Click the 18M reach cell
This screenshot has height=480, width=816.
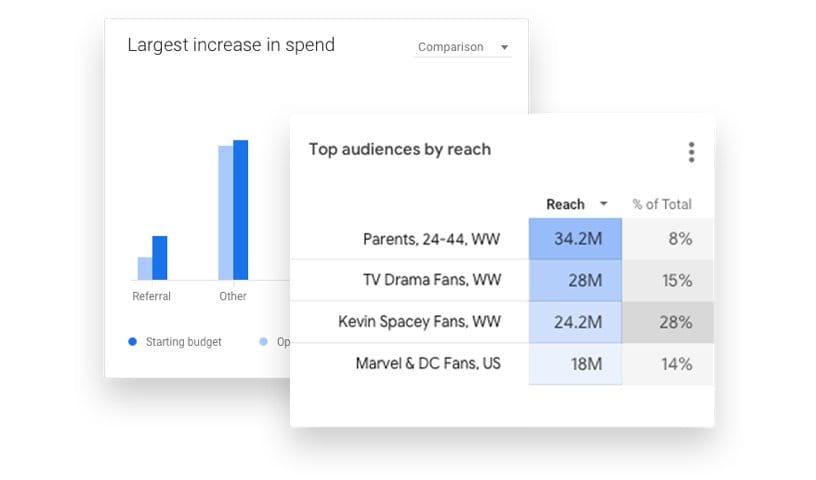point(575,364)
